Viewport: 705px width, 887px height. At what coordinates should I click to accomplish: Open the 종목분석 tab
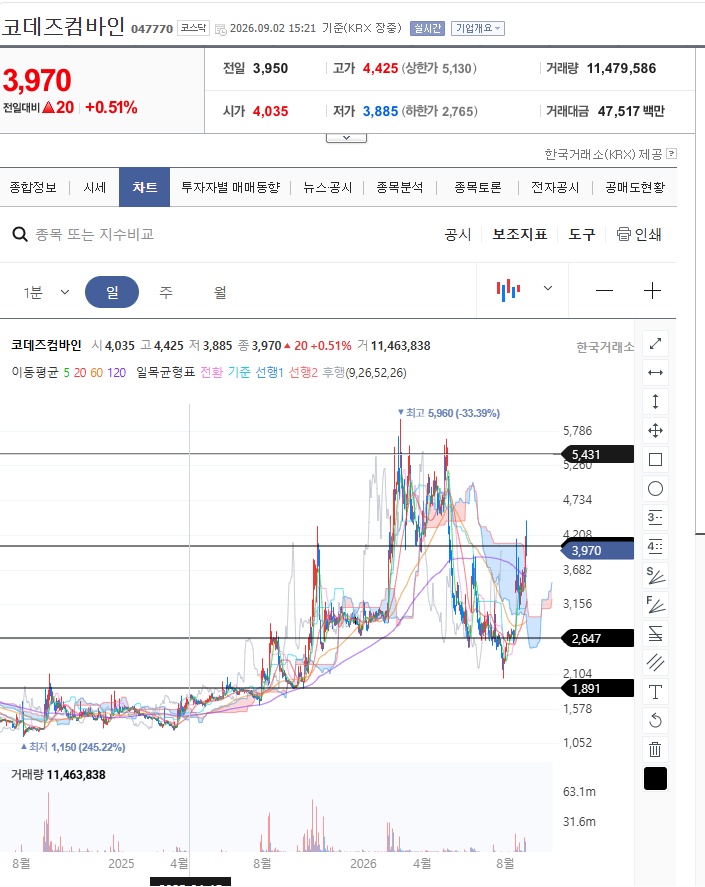[400, 187]
